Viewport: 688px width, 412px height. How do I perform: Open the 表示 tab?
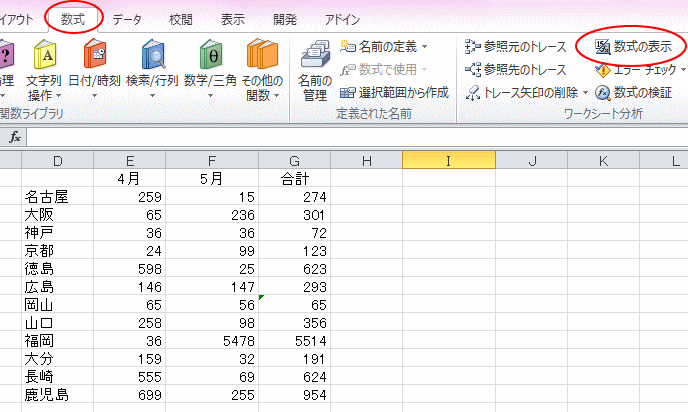[x=233, y=20]
